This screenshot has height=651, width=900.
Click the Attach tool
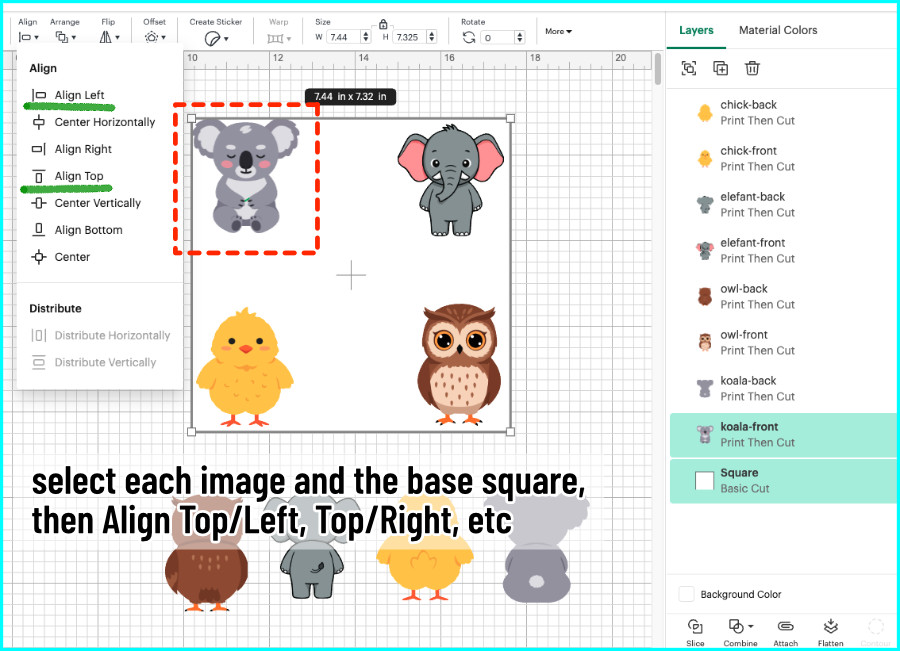[785, 632]
